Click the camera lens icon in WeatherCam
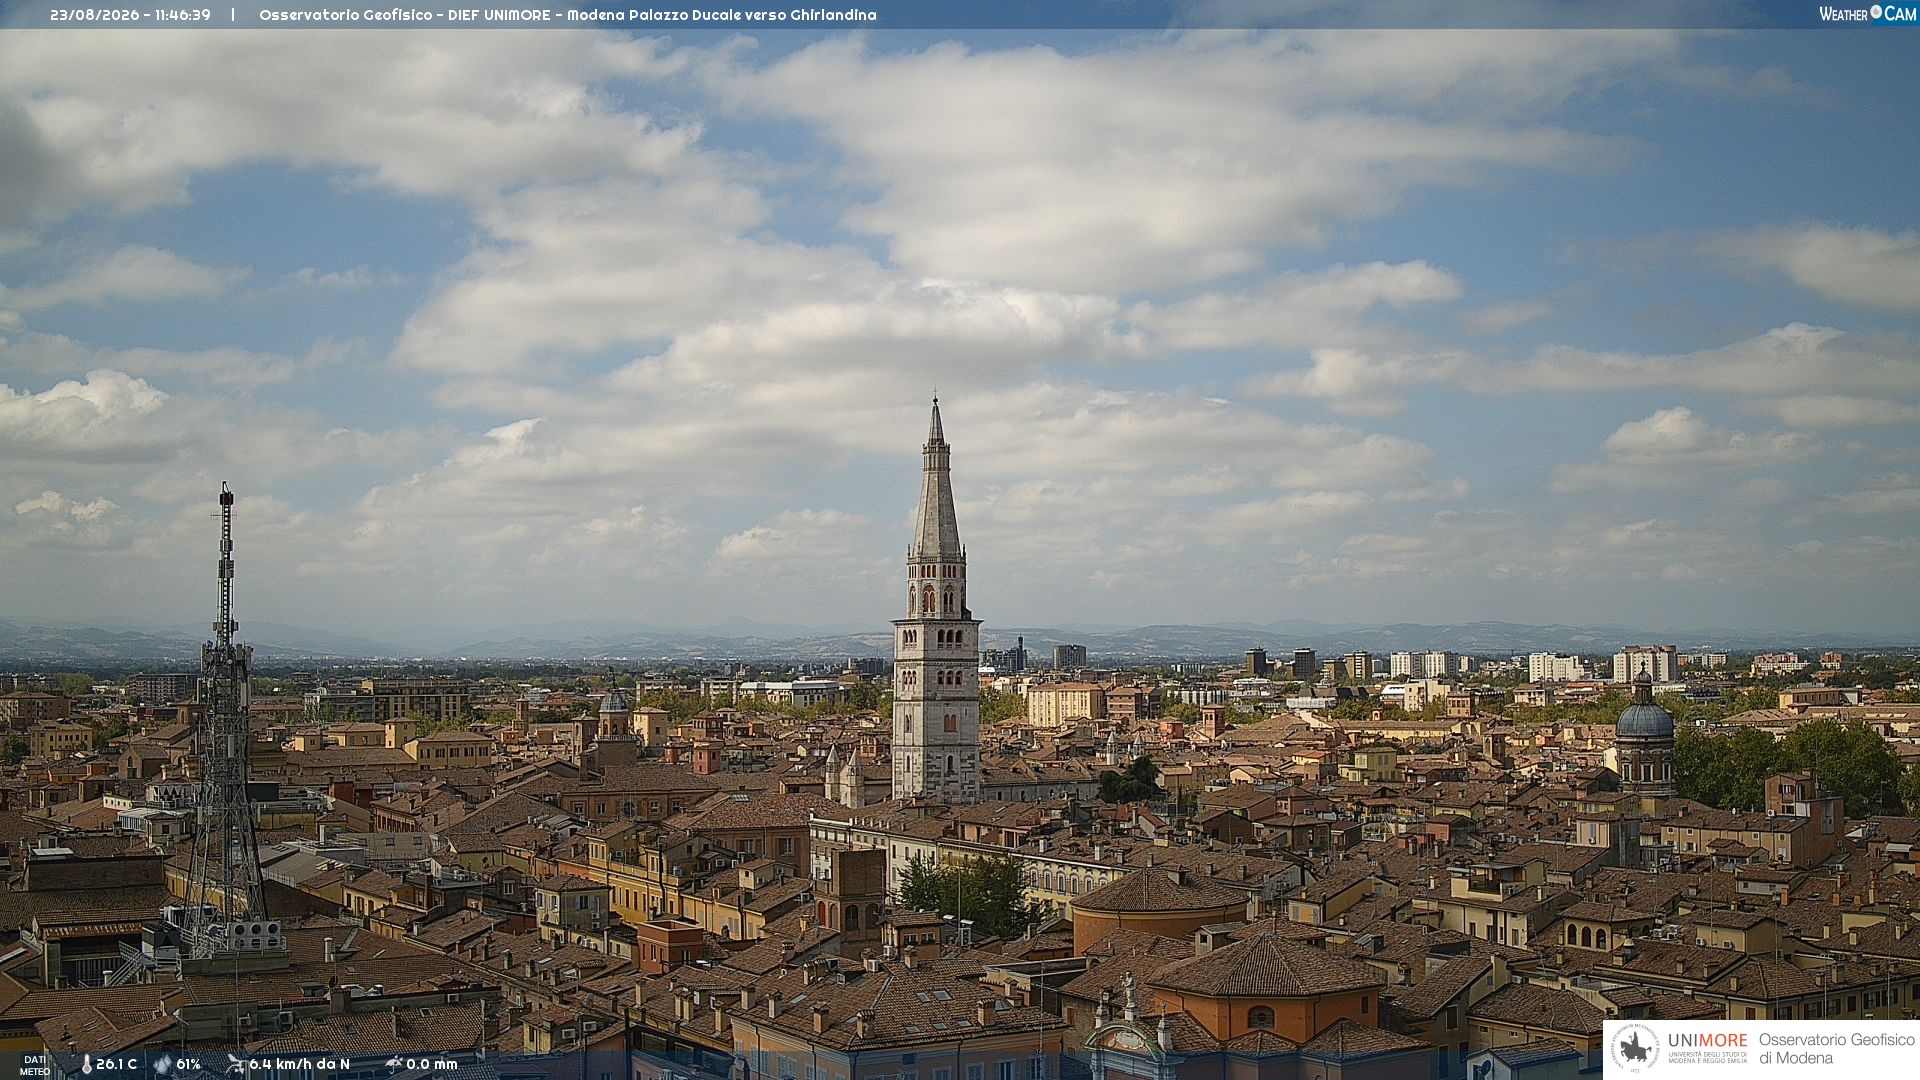The image size is (1920, 1080). 1876,12
